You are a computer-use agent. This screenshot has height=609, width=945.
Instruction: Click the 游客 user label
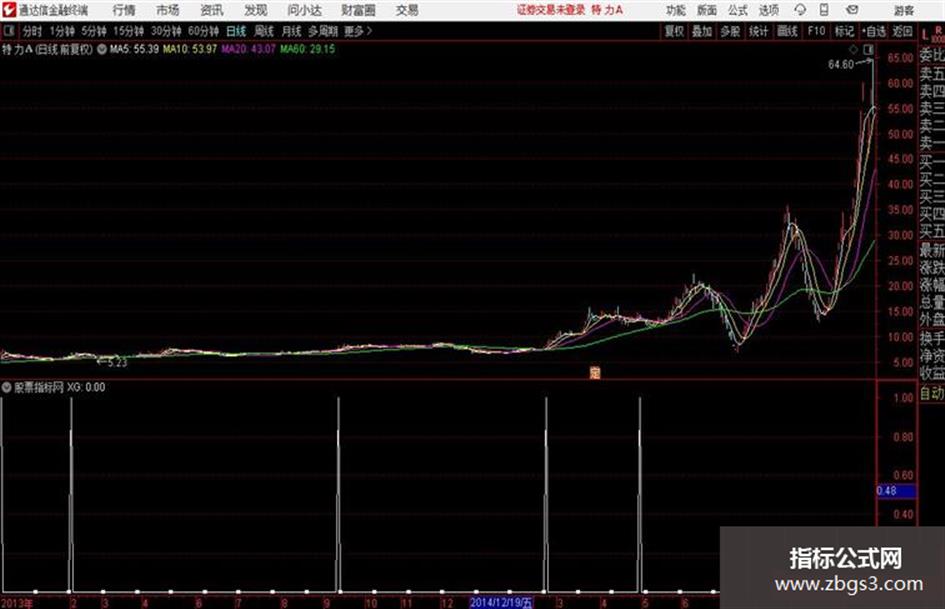[904, 10]
